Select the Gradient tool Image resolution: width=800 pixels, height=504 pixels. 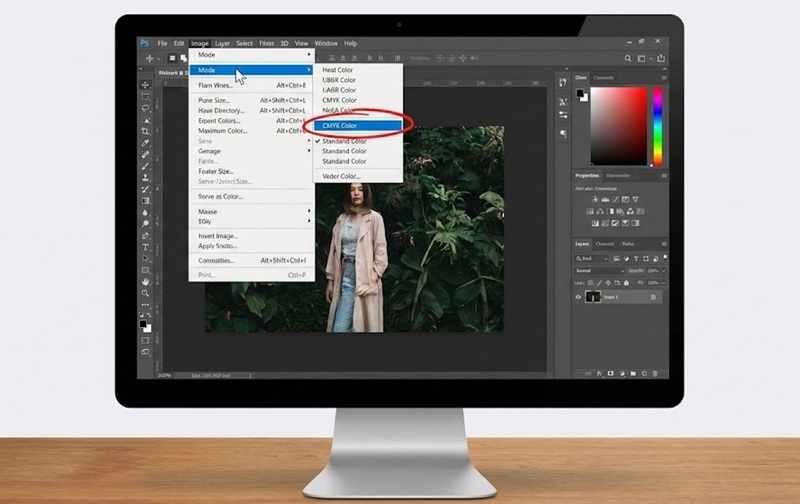pos(145,201)
